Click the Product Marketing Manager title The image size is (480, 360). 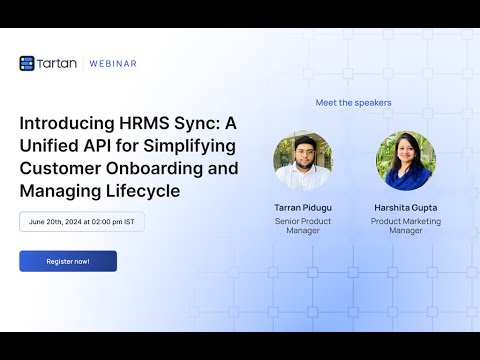[406, 226]
